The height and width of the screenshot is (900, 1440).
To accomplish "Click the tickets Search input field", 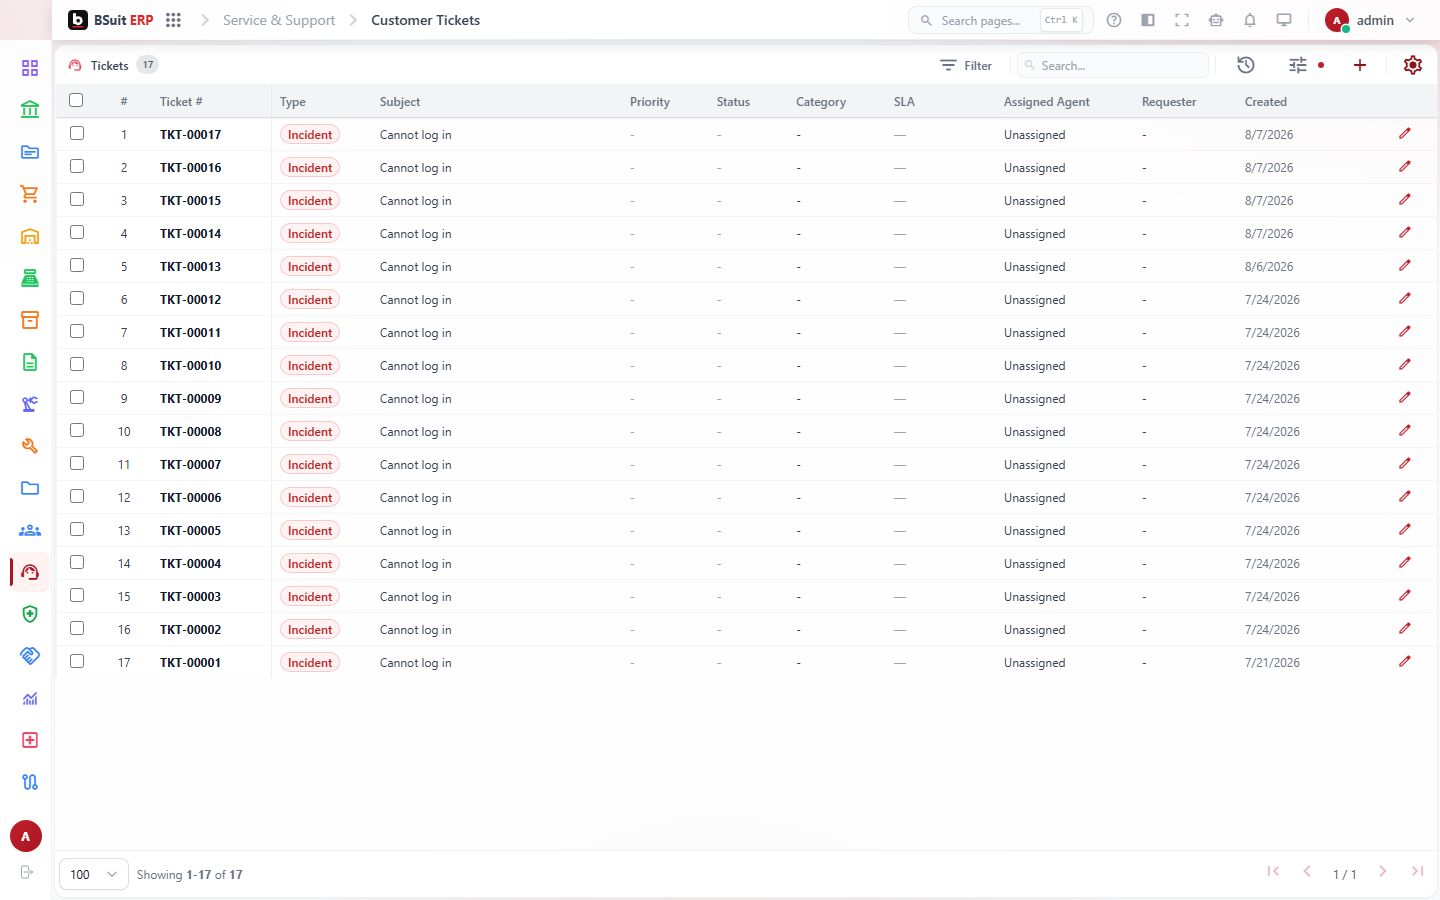I will click(1113, 65).
